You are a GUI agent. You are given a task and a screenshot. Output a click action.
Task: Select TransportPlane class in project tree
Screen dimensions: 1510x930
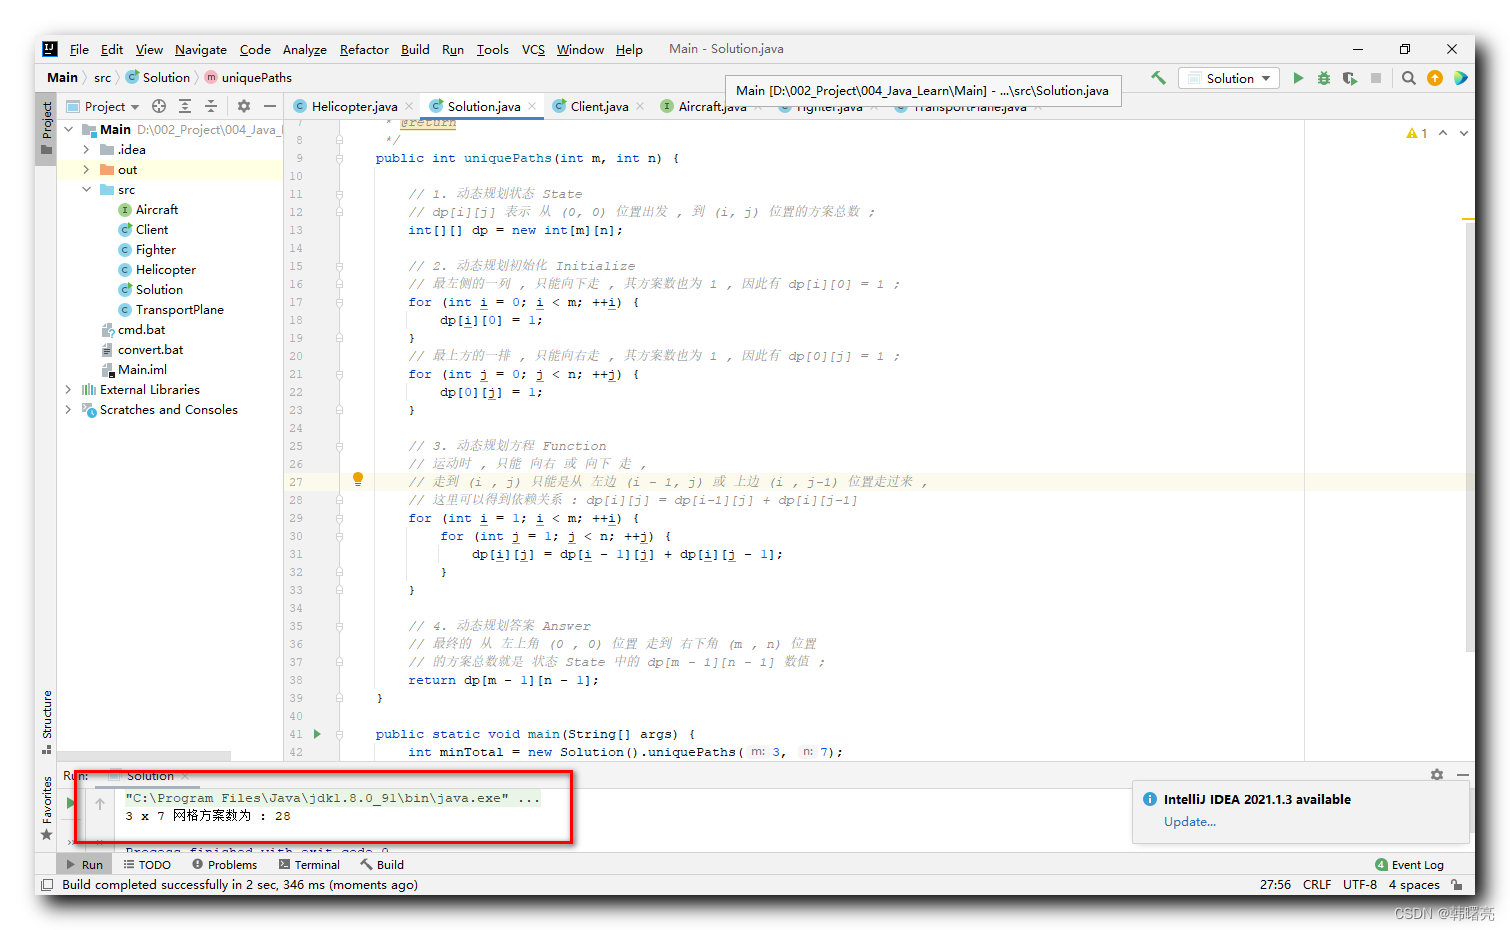coord(179,309)
